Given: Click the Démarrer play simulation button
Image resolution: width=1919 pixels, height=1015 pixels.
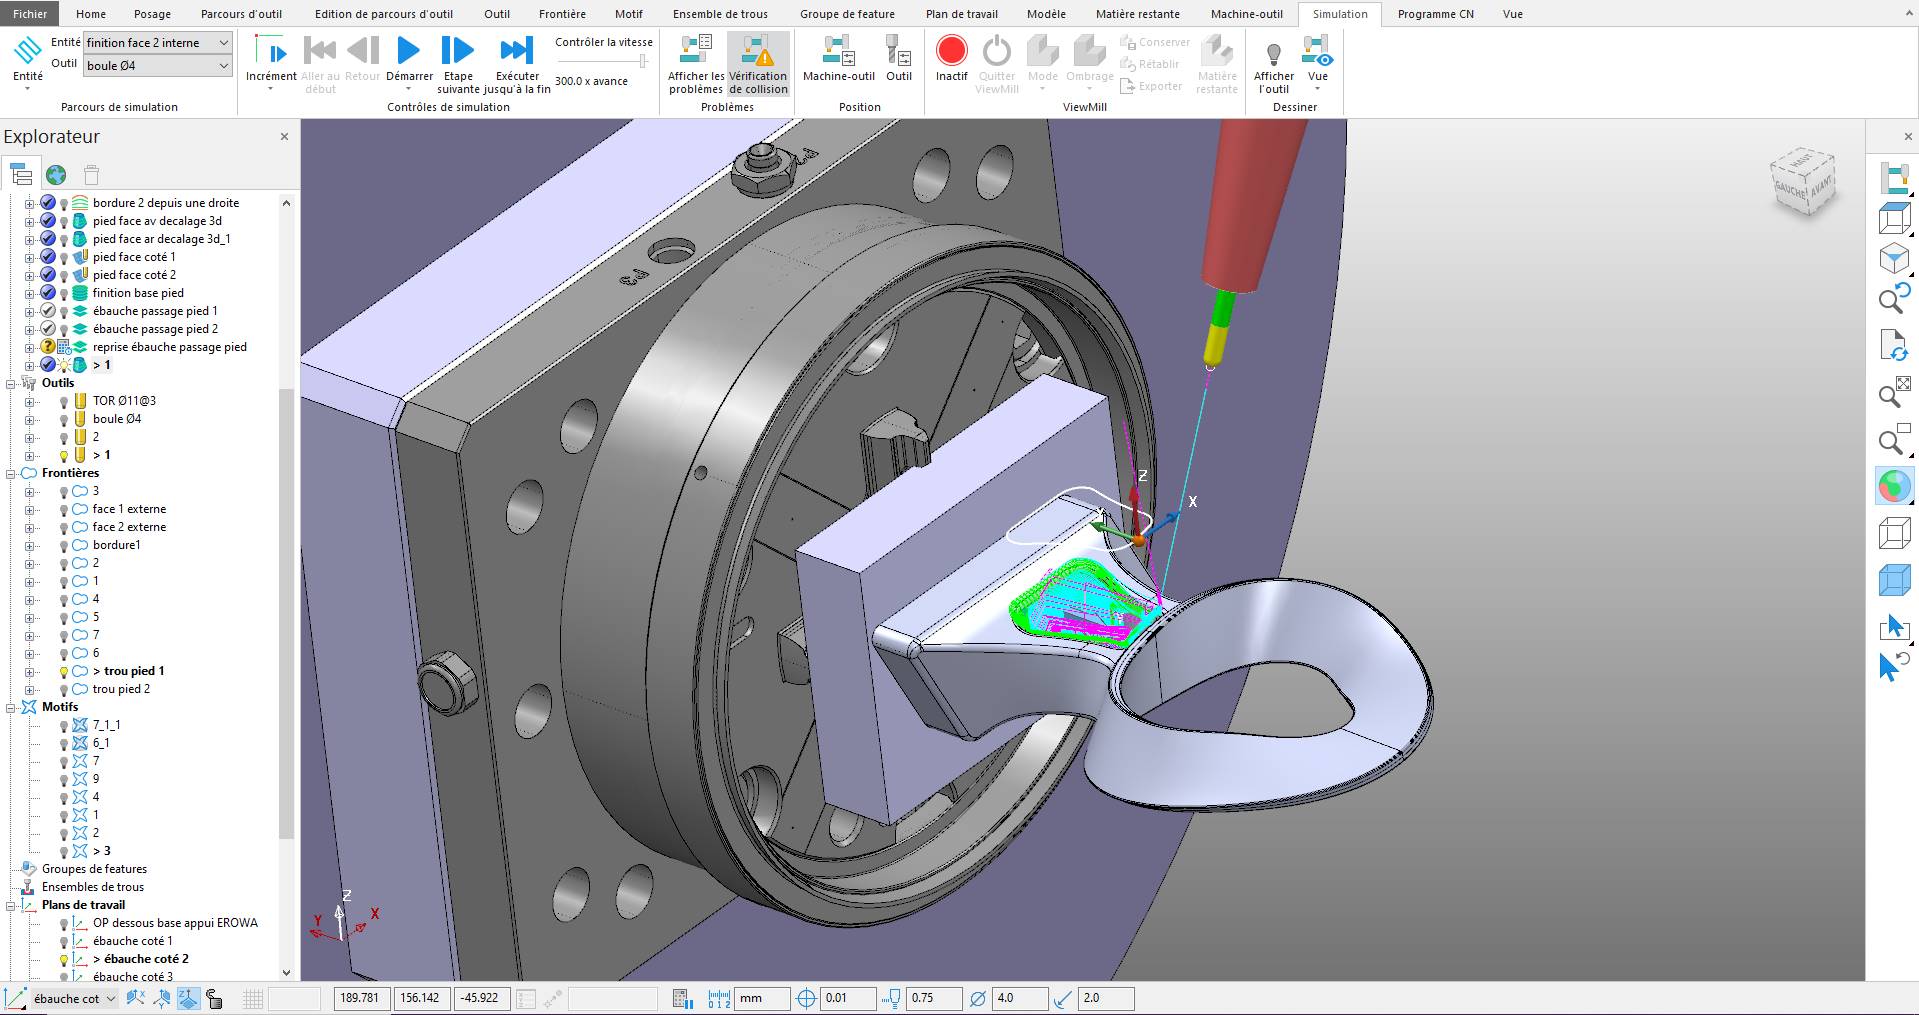Looking at the screenshot, I should click(x=408, y=52).
